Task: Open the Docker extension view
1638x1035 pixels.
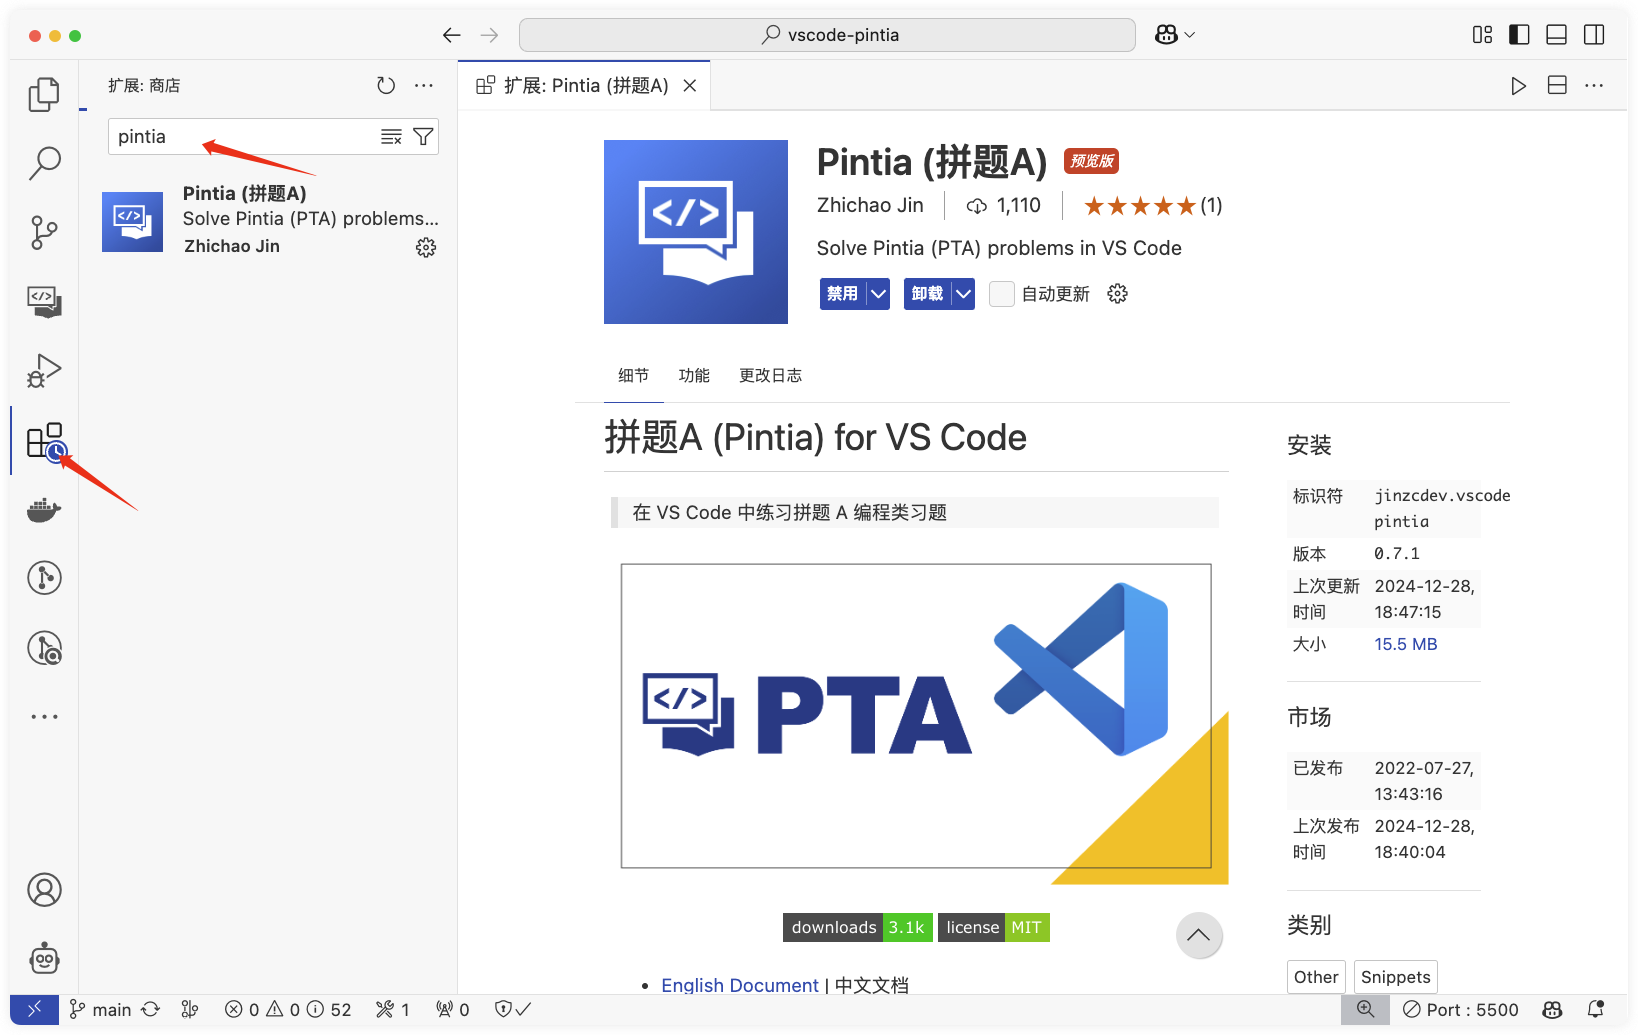Action: click(44, 510)
